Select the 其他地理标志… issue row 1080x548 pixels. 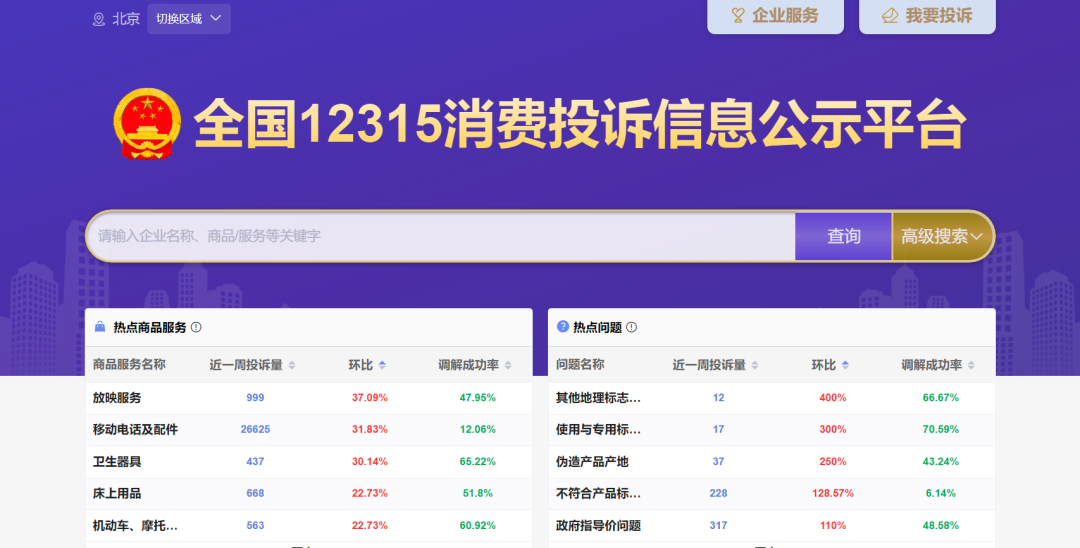coord(598,398)
